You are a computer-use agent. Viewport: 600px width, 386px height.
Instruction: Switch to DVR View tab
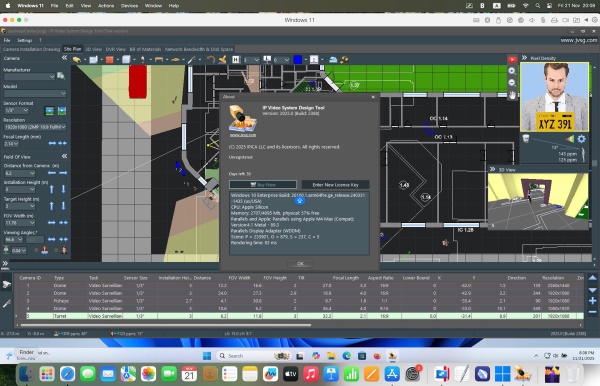[116, 49]
